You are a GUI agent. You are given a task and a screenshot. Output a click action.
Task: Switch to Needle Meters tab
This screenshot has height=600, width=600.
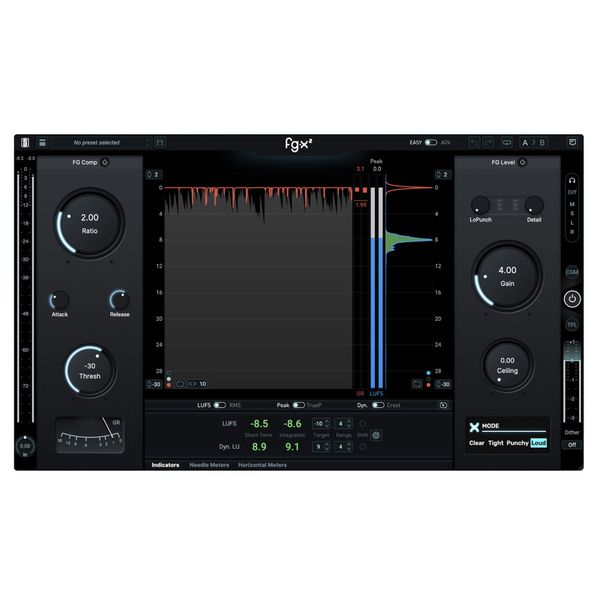209,465
